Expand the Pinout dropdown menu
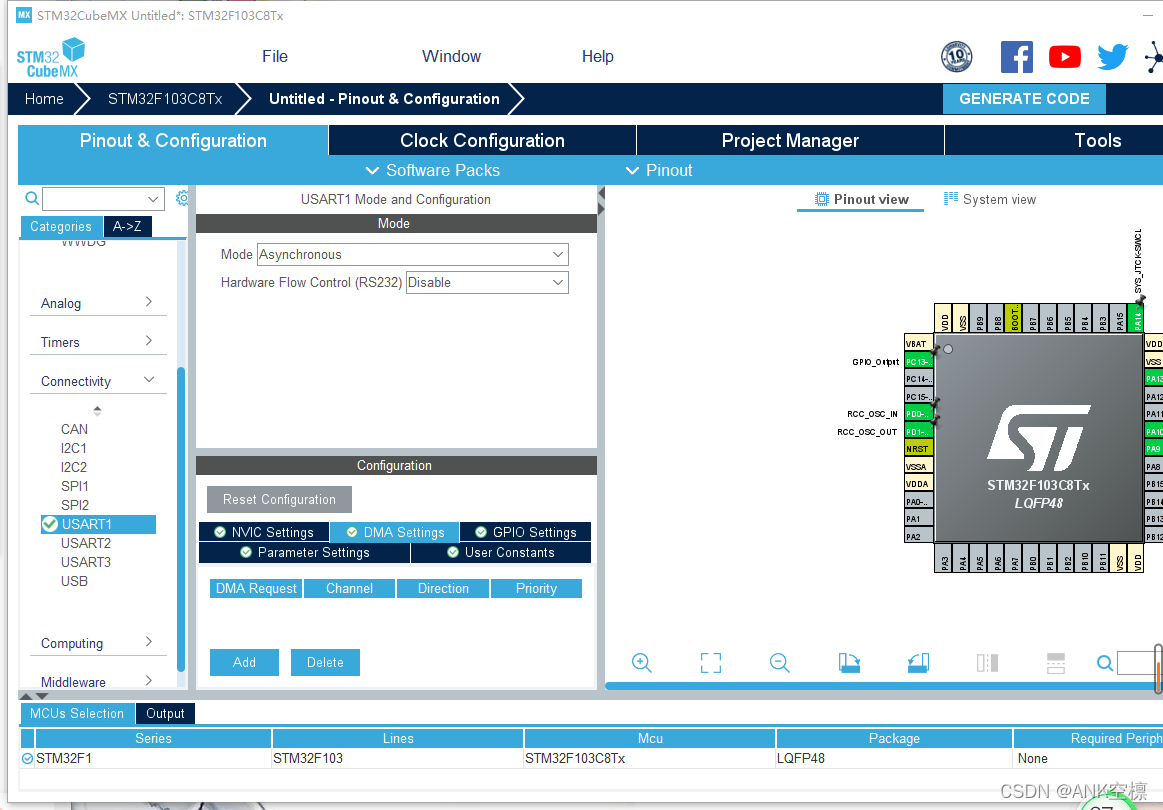 [x=659, y=171]
